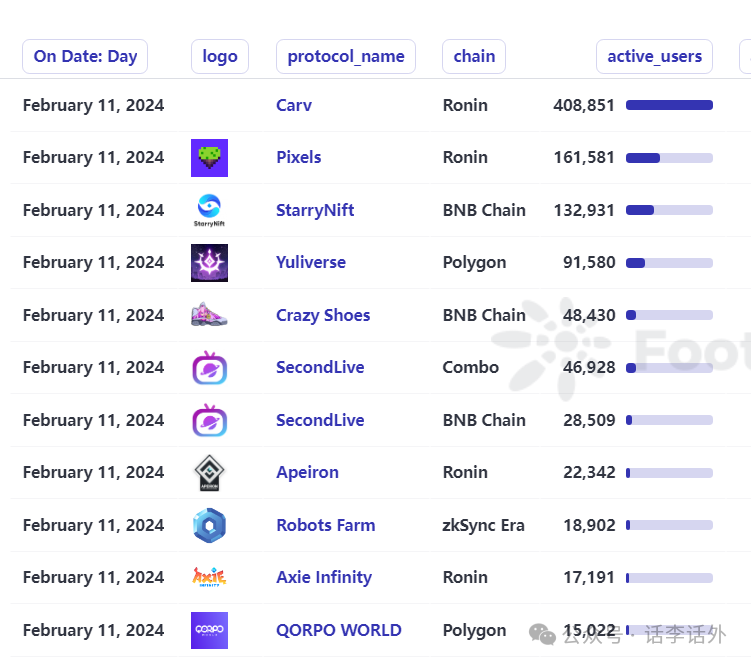Open the Axie Infinity protocol link

coord(324,578)
